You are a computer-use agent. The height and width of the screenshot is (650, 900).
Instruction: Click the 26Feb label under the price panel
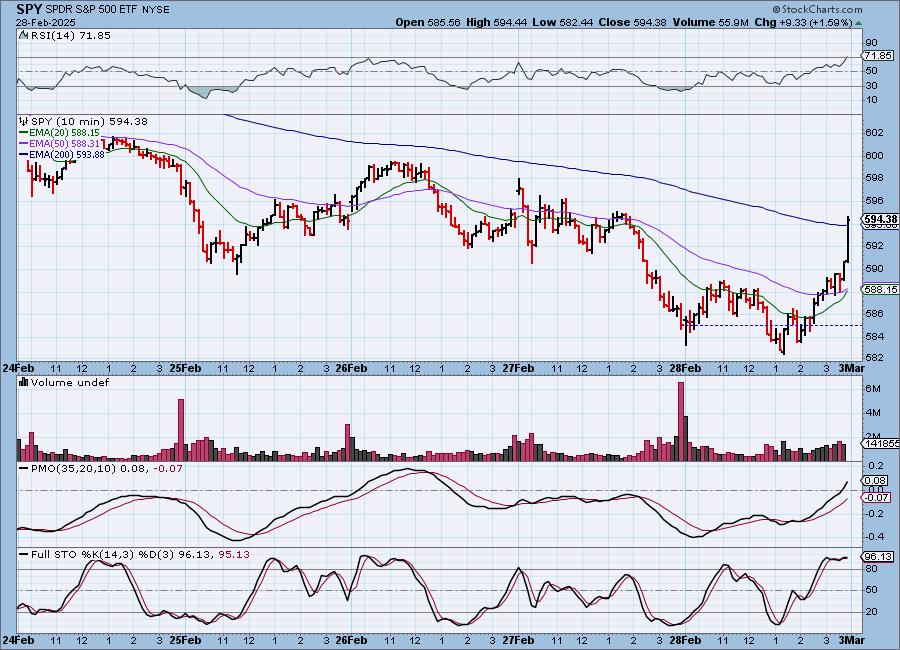(x=351, y=368)
